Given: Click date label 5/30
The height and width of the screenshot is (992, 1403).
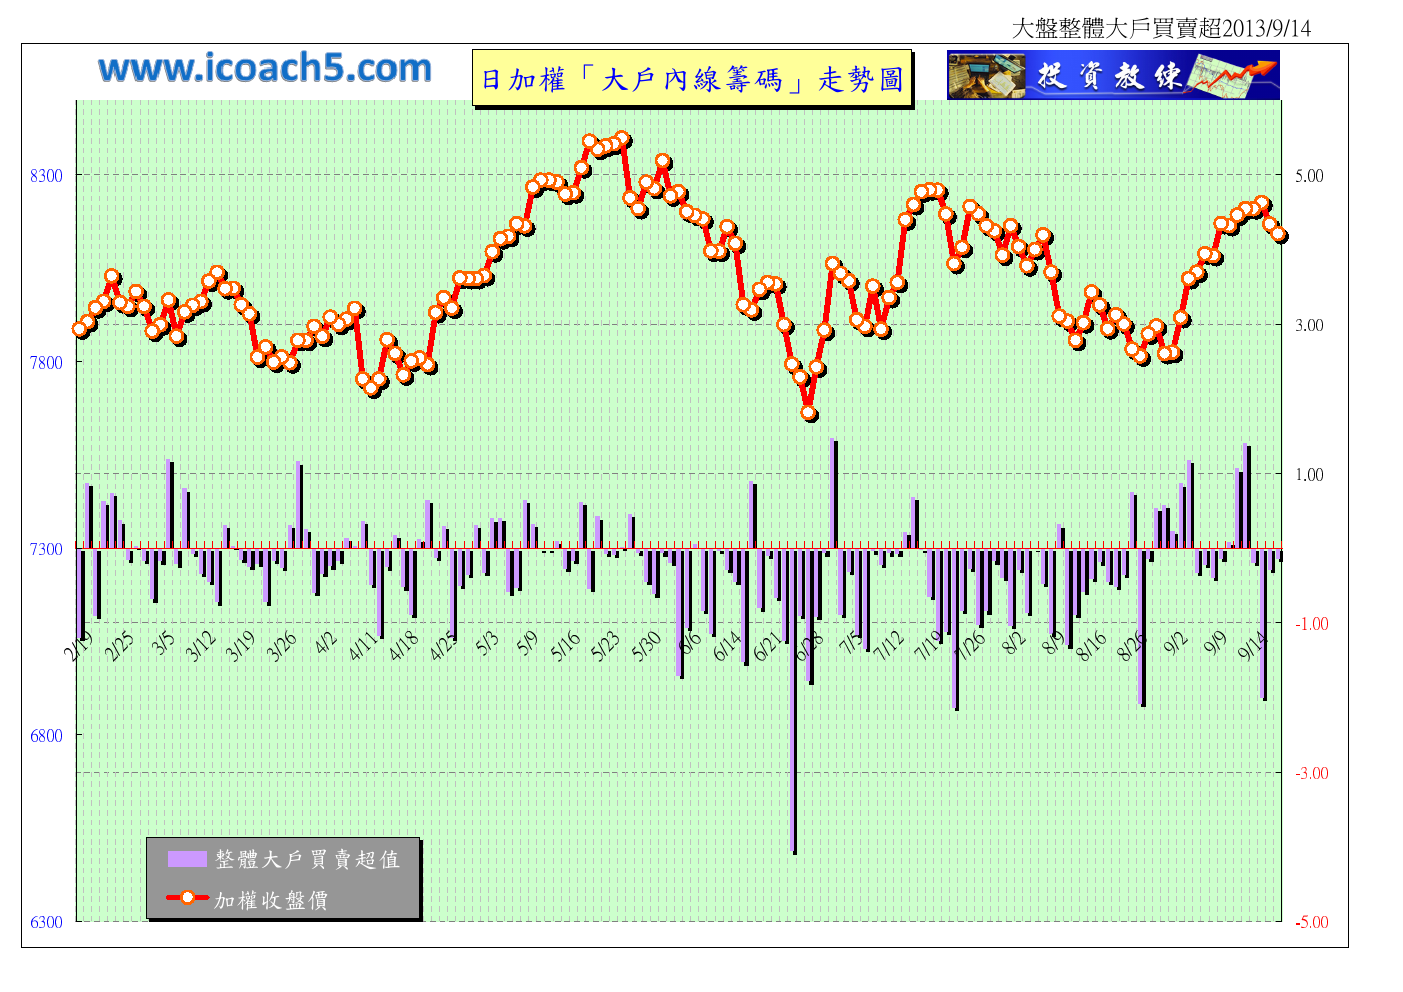Looking at the screenshot, I should pyautogui.click(x=646, y=645).
